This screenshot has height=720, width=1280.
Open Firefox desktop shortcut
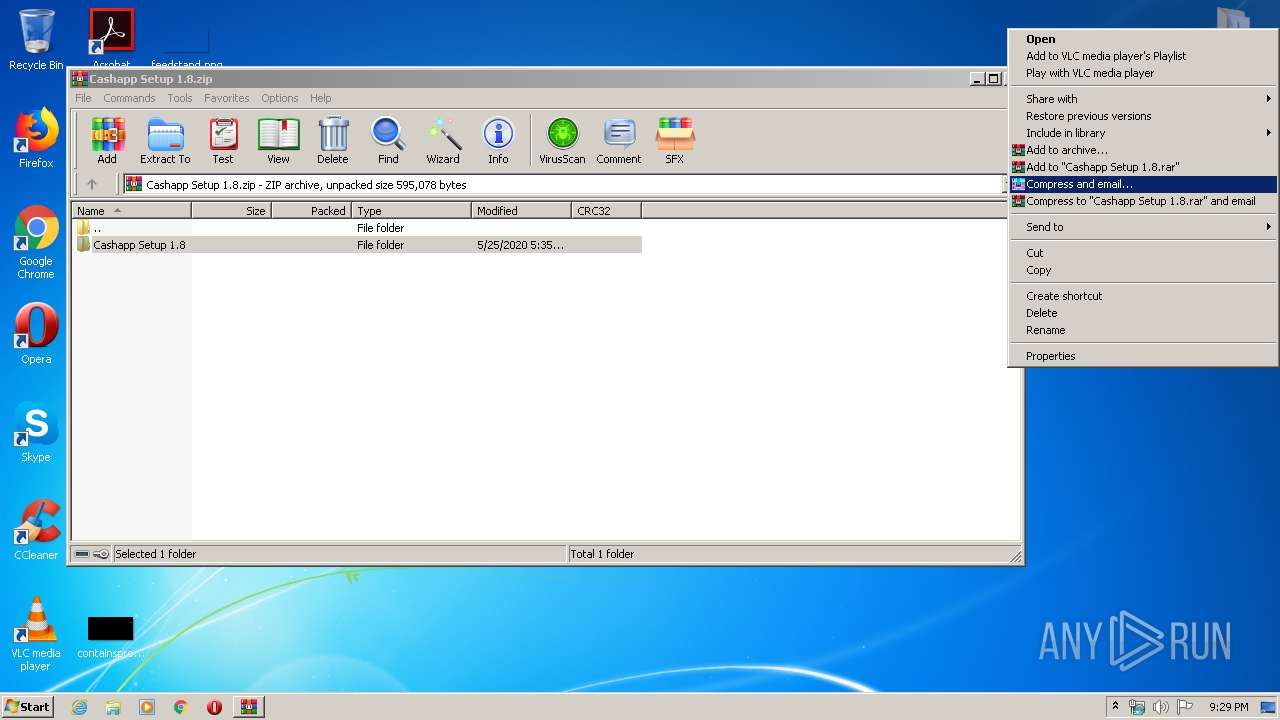pyautogui.click(x=36, y=138)
